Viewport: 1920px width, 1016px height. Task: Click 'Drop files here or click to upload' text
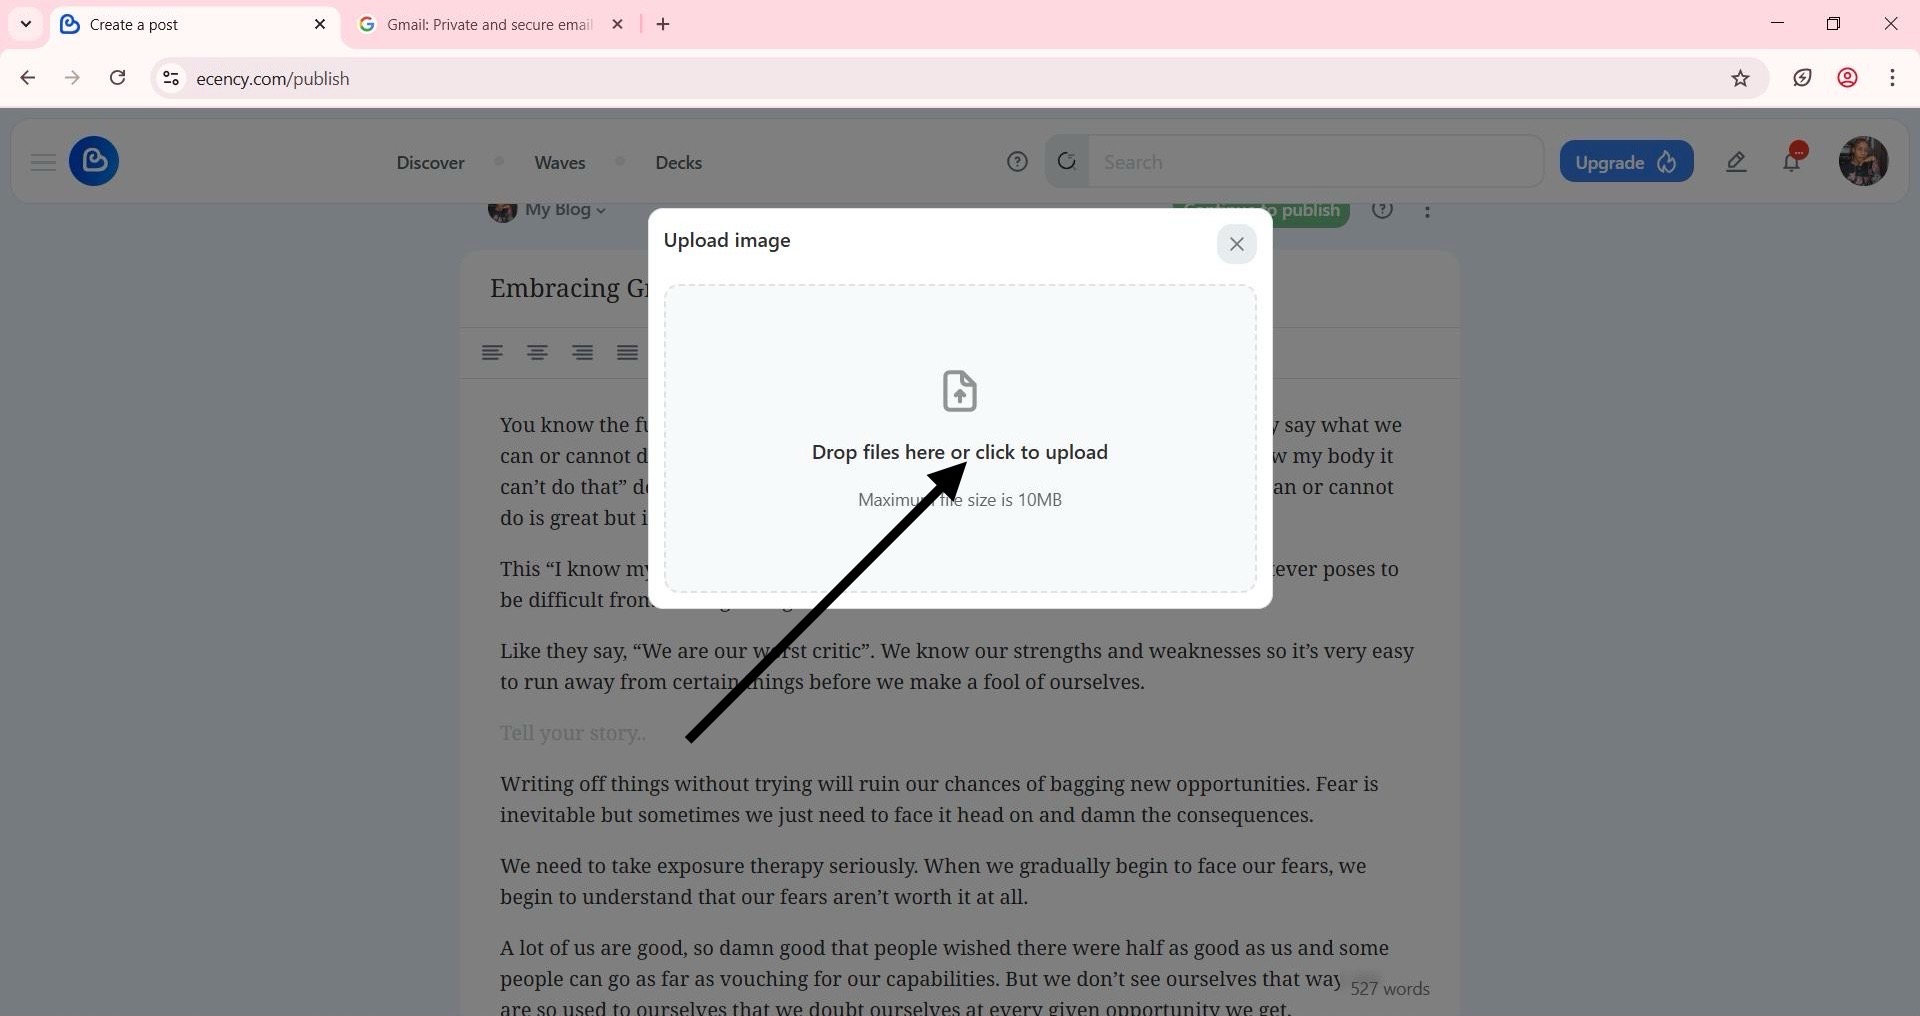[959, 452]
